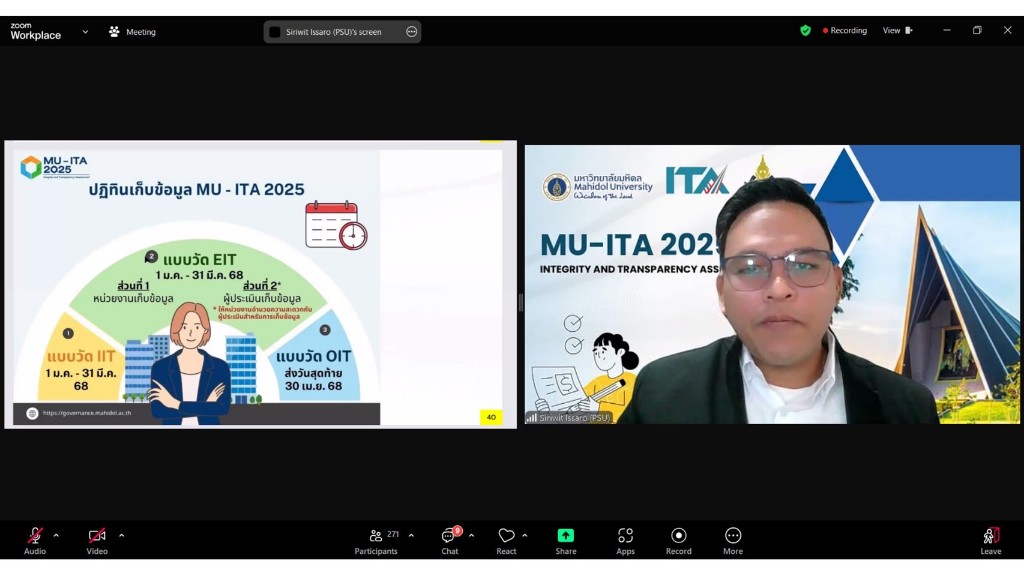
Task: Open the Meeting tab
Action: (132, 32)
